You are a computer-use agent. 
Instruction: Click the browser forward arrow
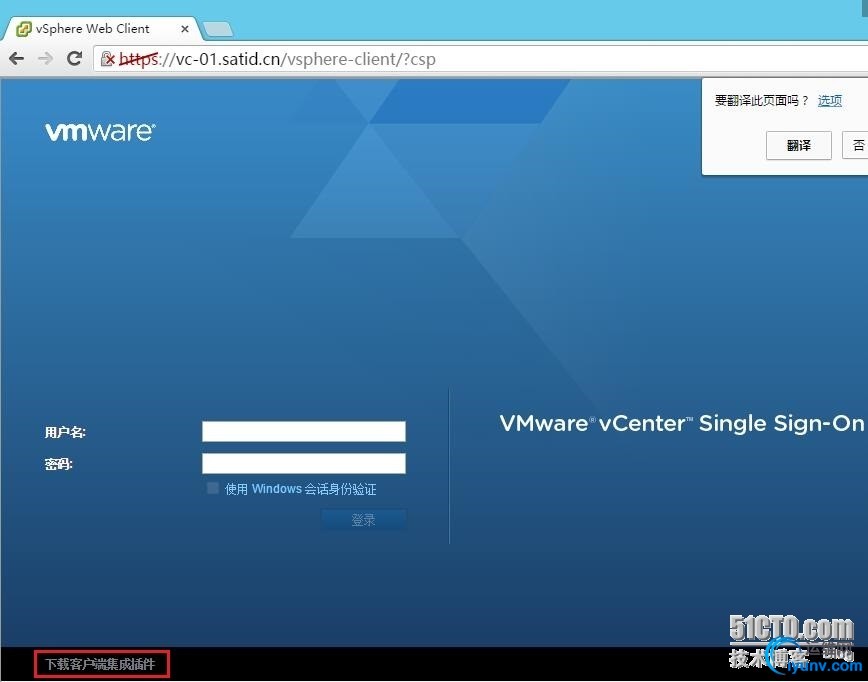click(x=45, y=59)
